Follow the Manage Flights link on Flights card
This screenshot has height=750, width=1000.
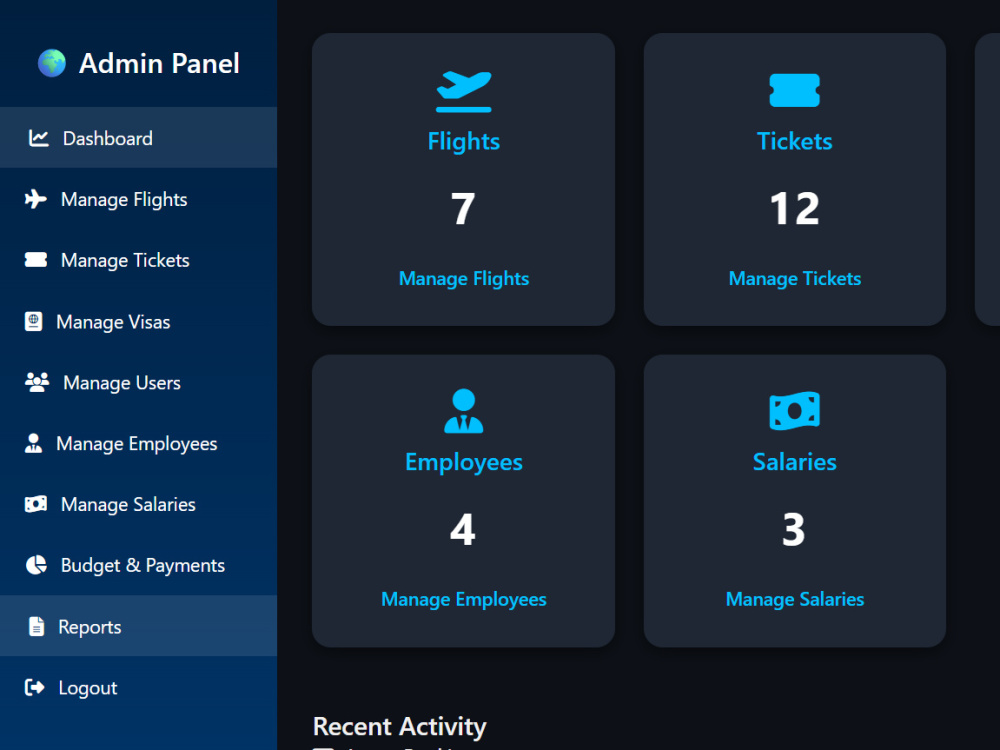[464, 279]
